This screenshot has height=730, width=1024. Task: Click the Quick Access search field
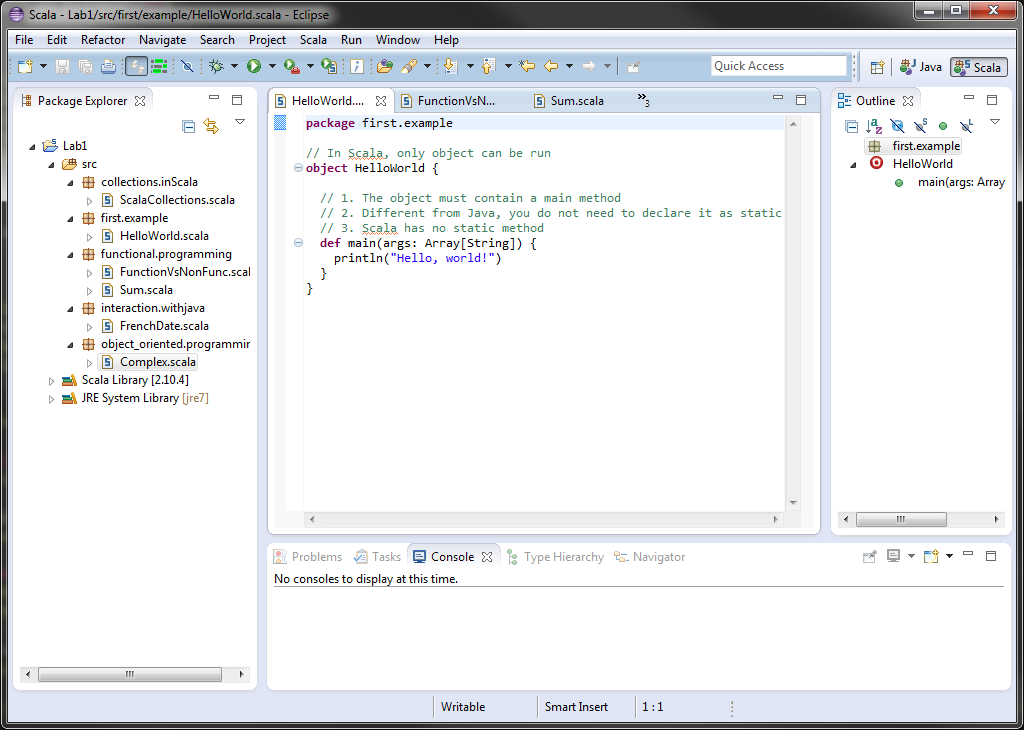[x=778, y=66]
